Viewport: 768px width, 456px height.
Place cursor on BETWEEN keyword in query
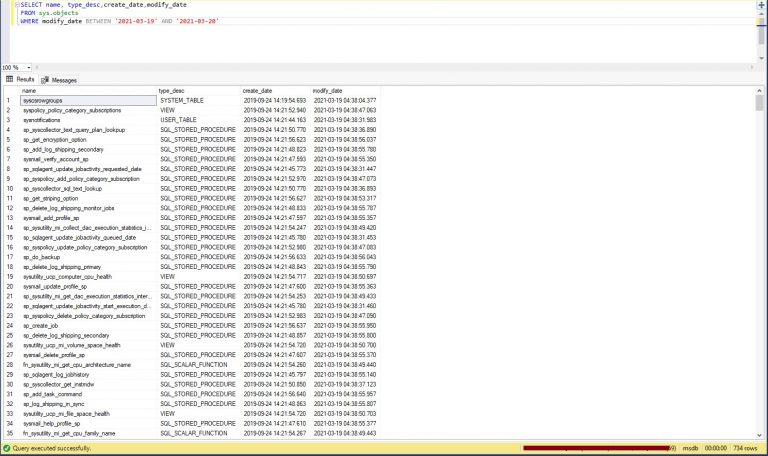(x=98, y=21)
